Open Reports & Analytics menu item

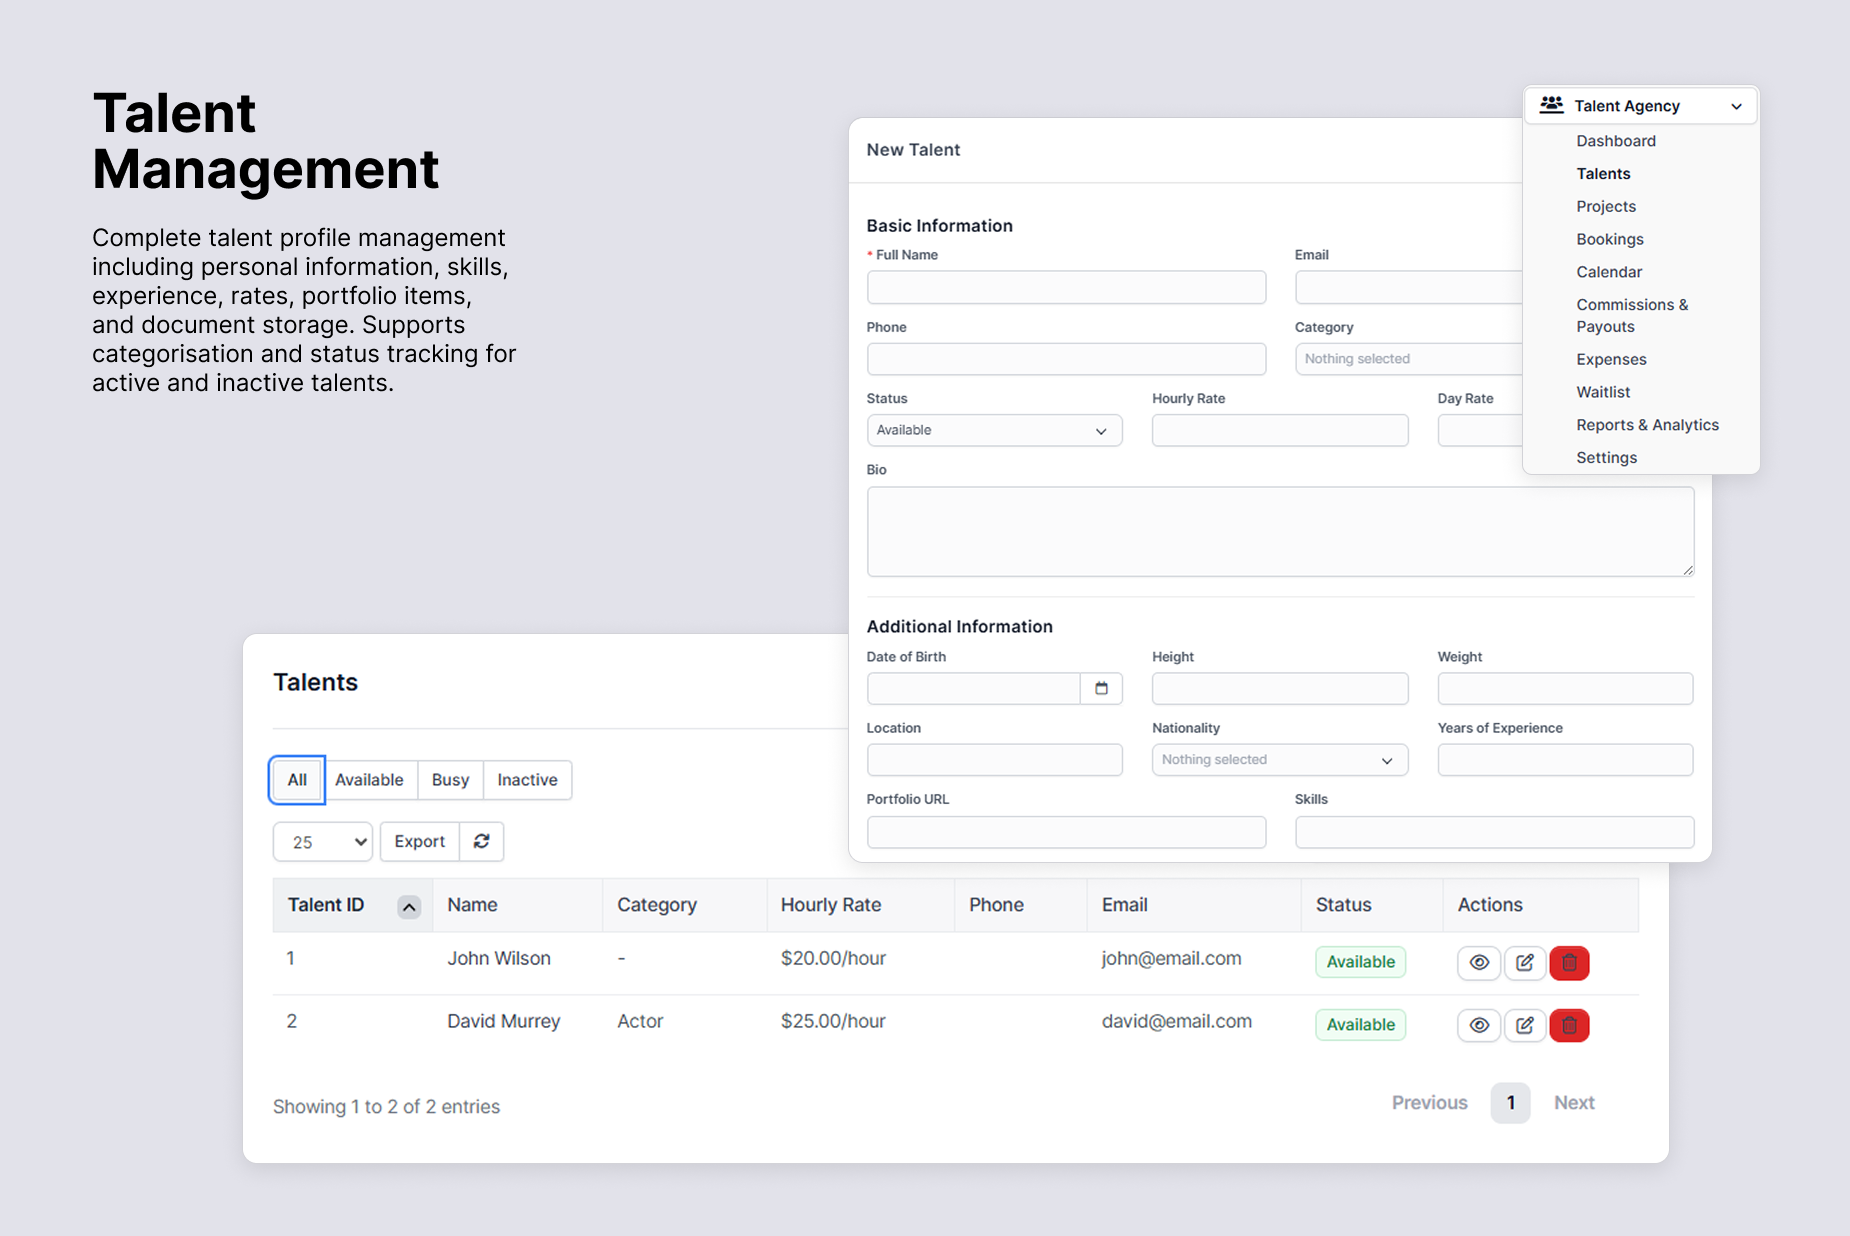click(x=1647, y=425)
